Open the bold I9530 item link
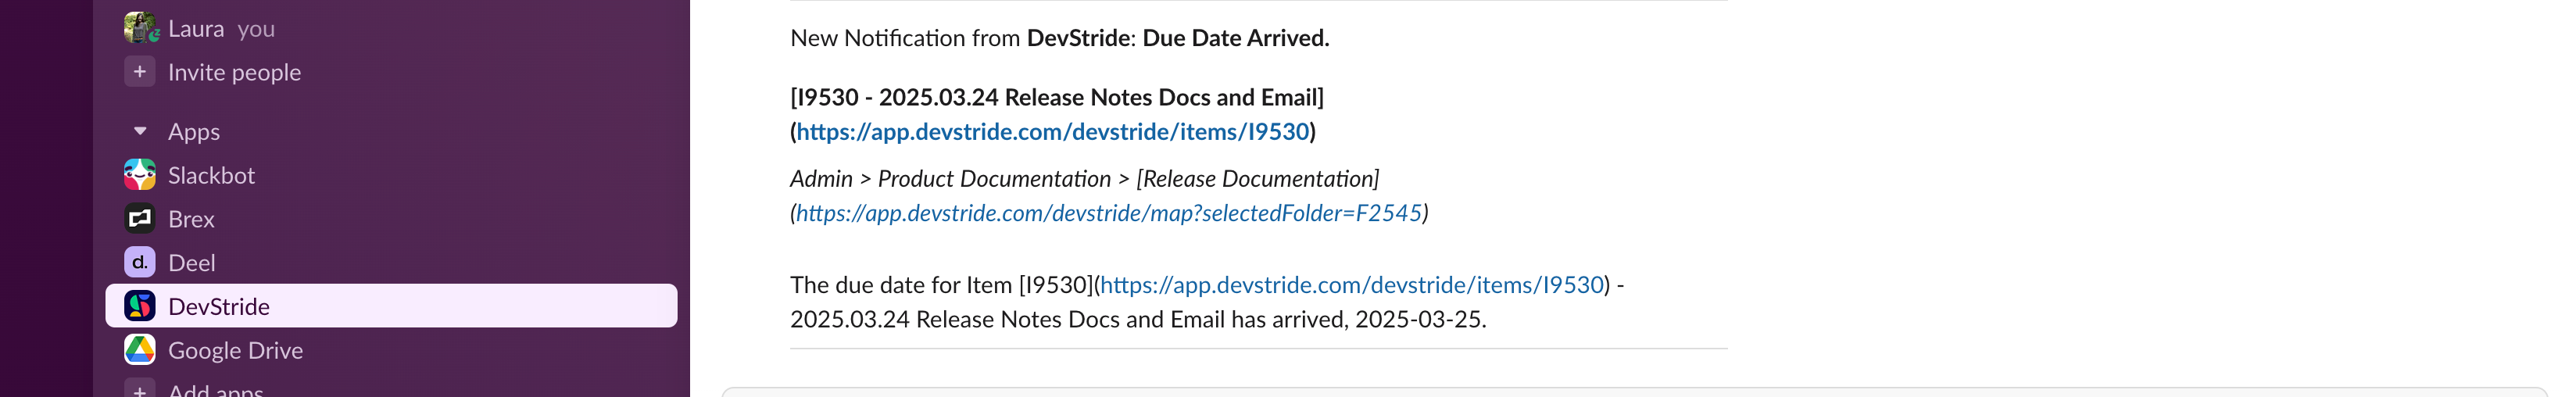This screenshot has height=397, width=2576. (1052, 132)
